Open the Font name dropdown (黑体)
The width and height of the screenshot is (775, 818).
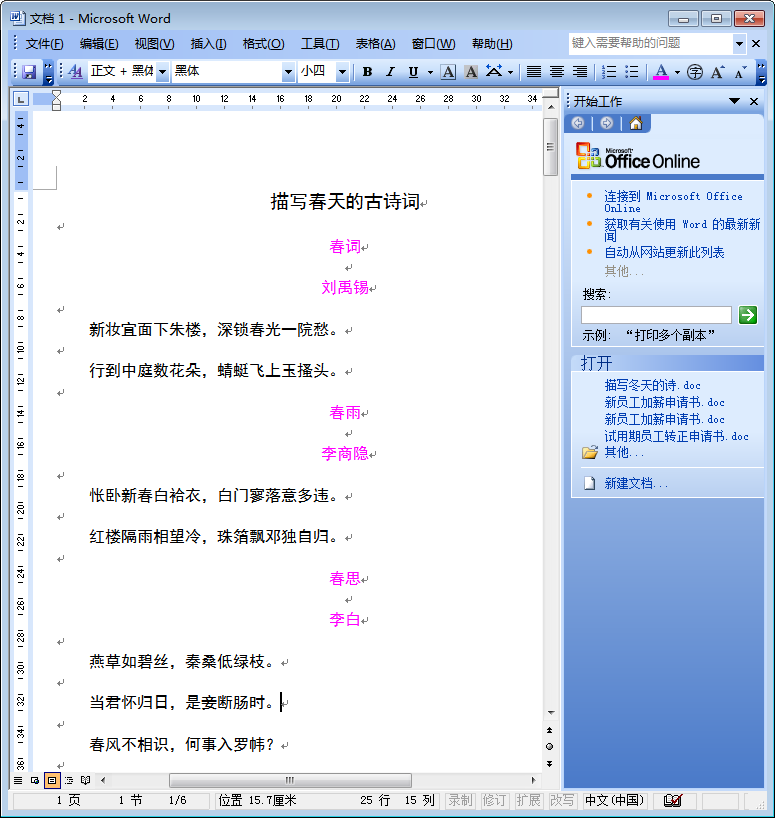click(288, 71)
